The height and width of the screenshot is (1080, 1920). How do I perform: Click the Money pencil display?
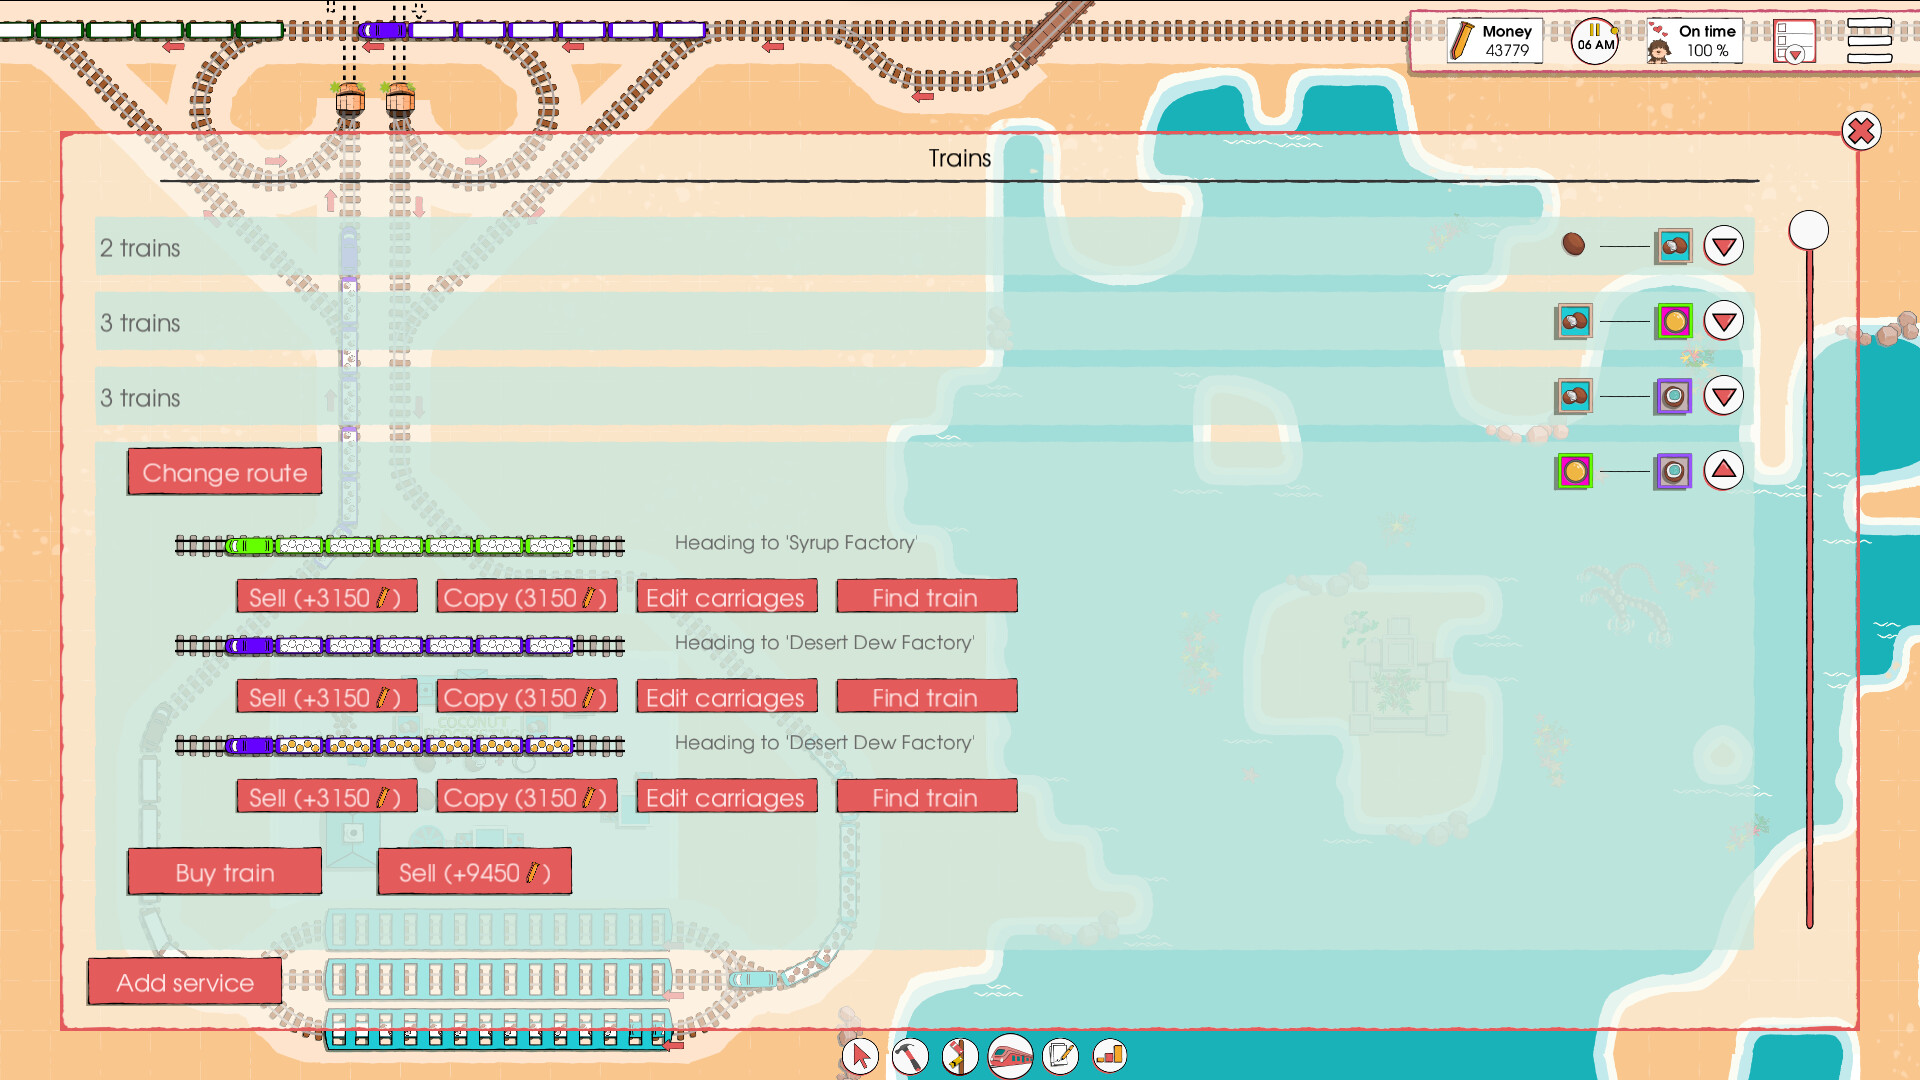coord(1494,41)
